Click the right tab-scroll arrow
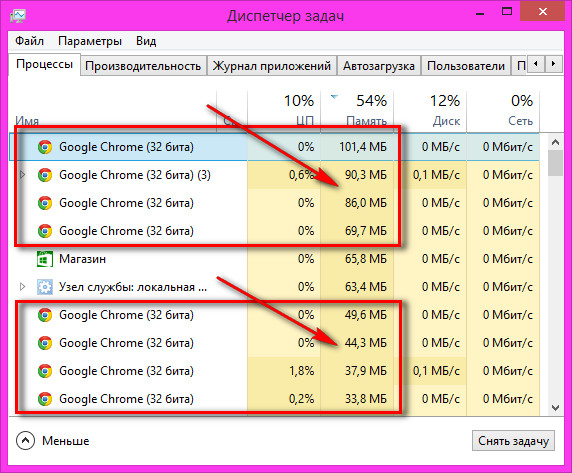 (553, 64)
